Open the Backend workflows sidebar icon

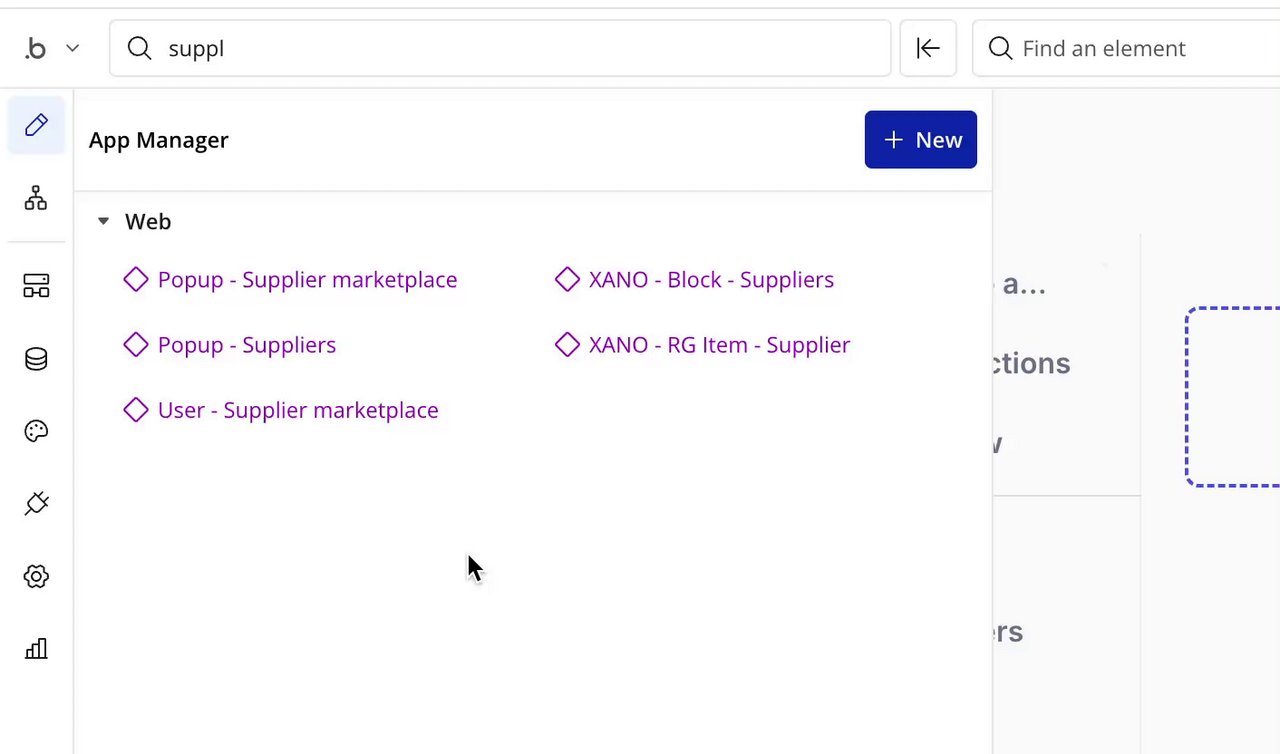[x=36, y=286]
